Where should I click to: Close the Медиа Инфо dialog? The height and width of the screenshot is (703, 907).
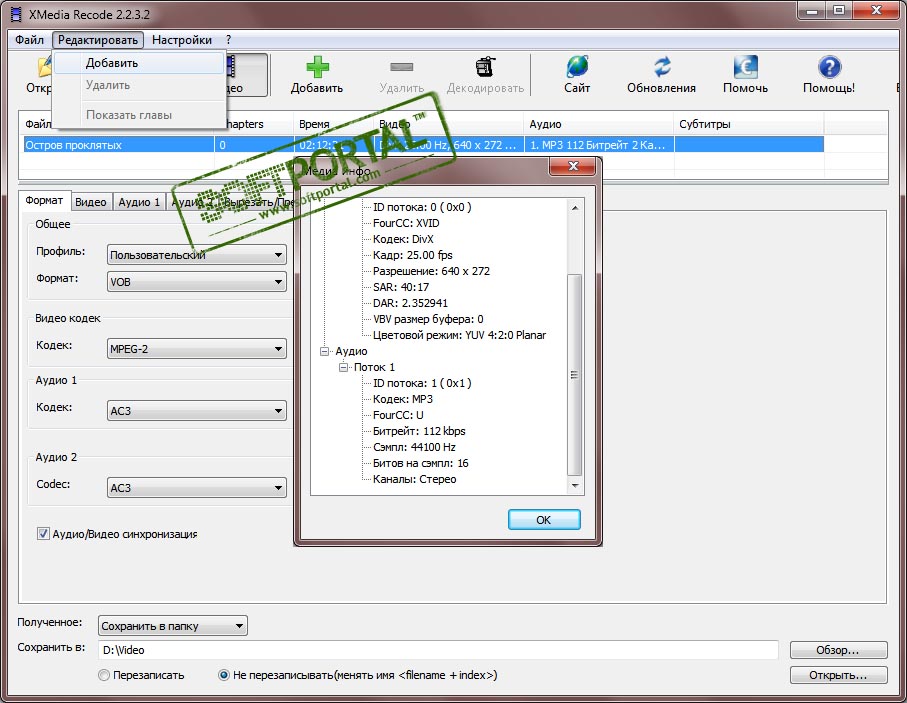tap(573, 166)
